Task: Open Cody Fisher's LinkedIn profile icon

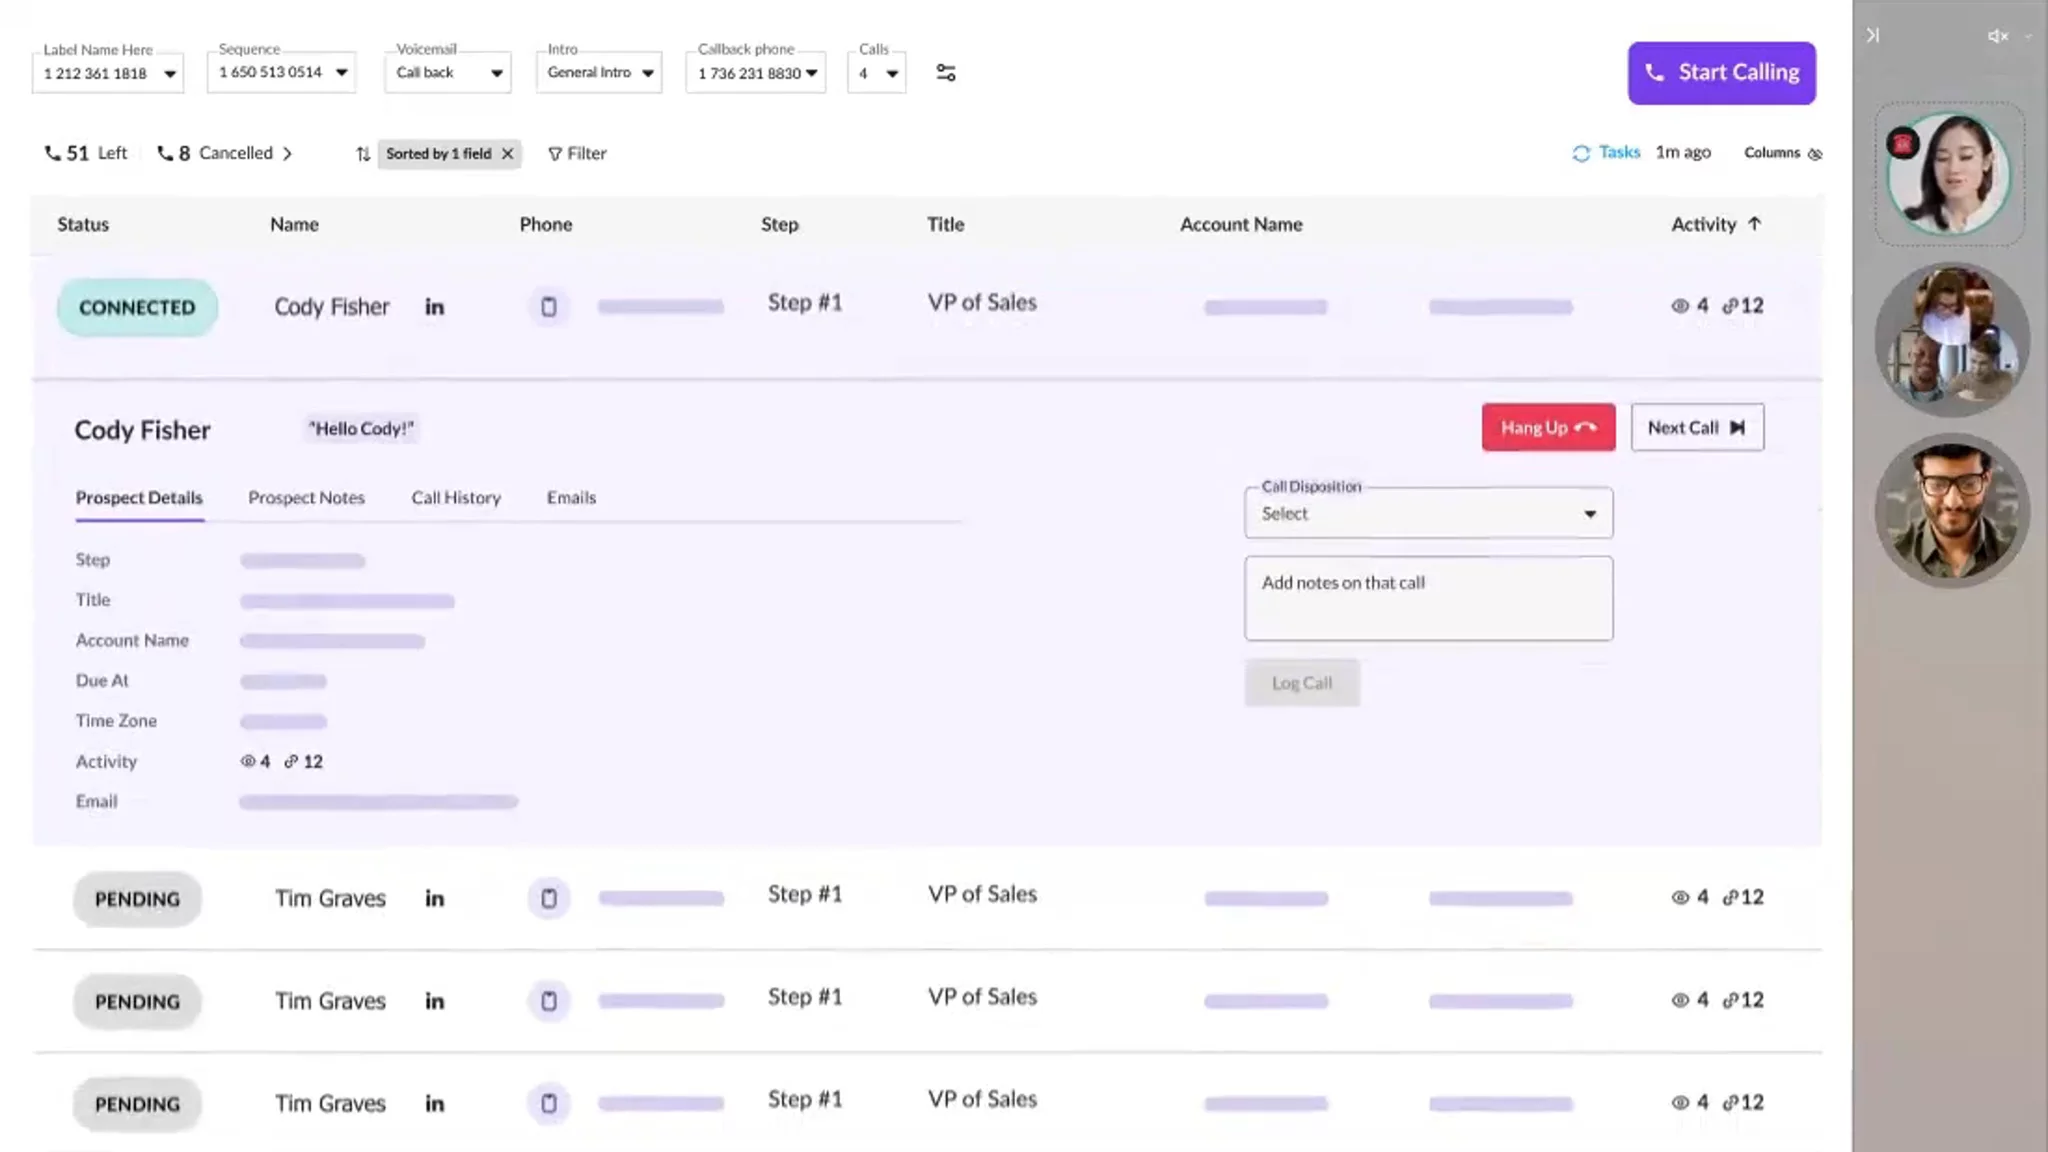Action: tap(434, 307)
